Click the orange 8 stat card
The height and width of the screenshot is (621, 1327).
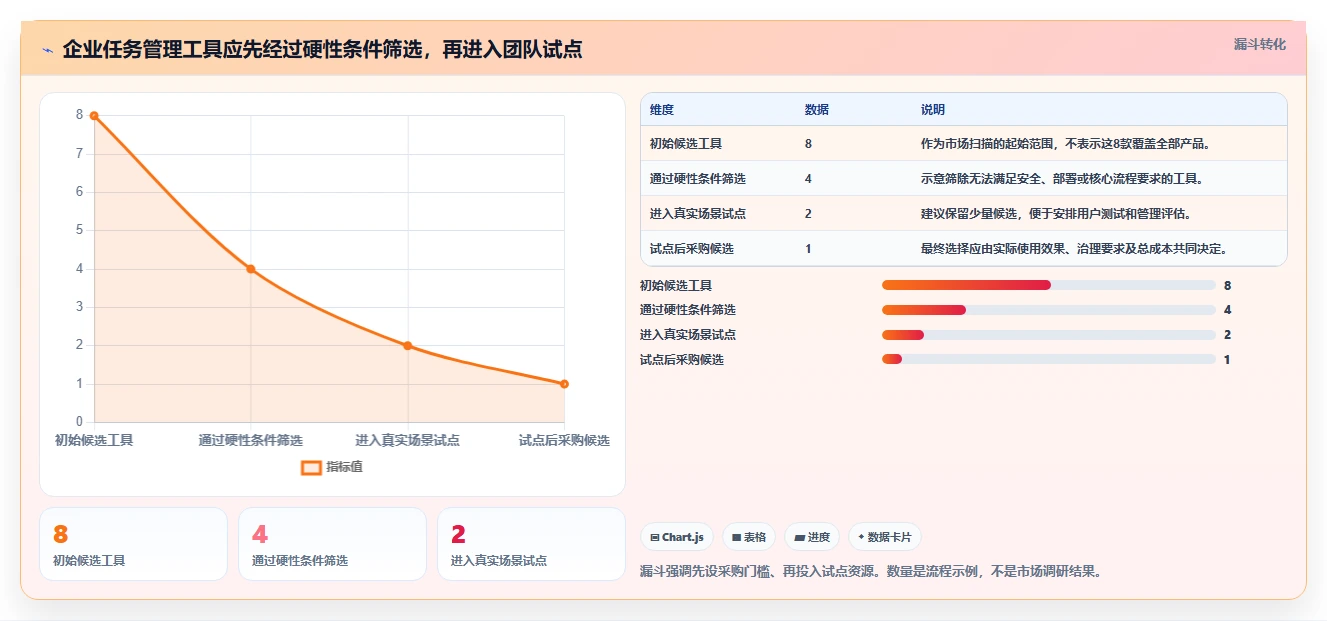(133, 544)
